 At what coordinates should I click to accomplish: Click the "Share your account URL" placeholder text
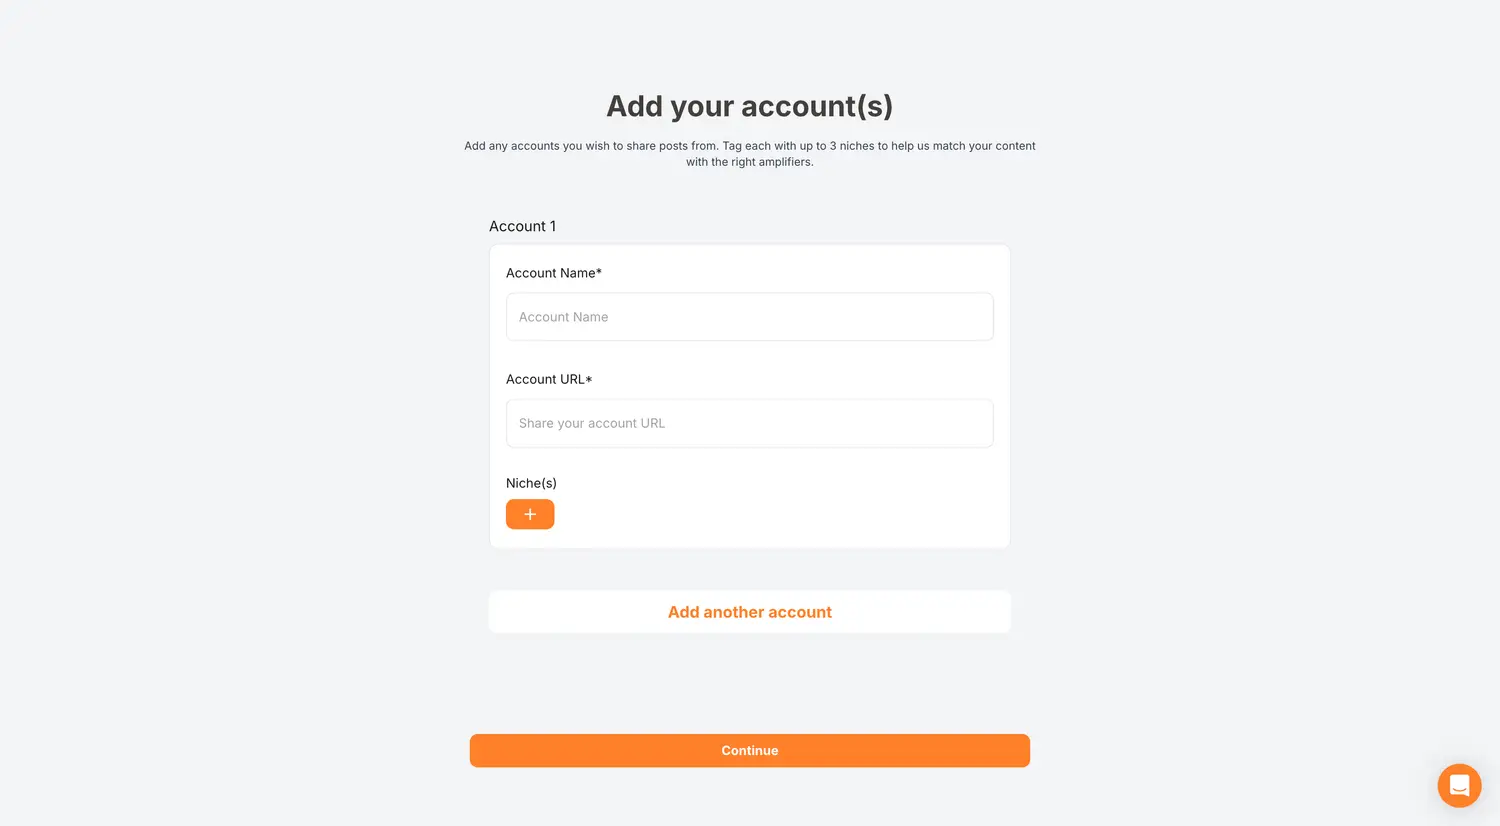click(x=591, y=423)
